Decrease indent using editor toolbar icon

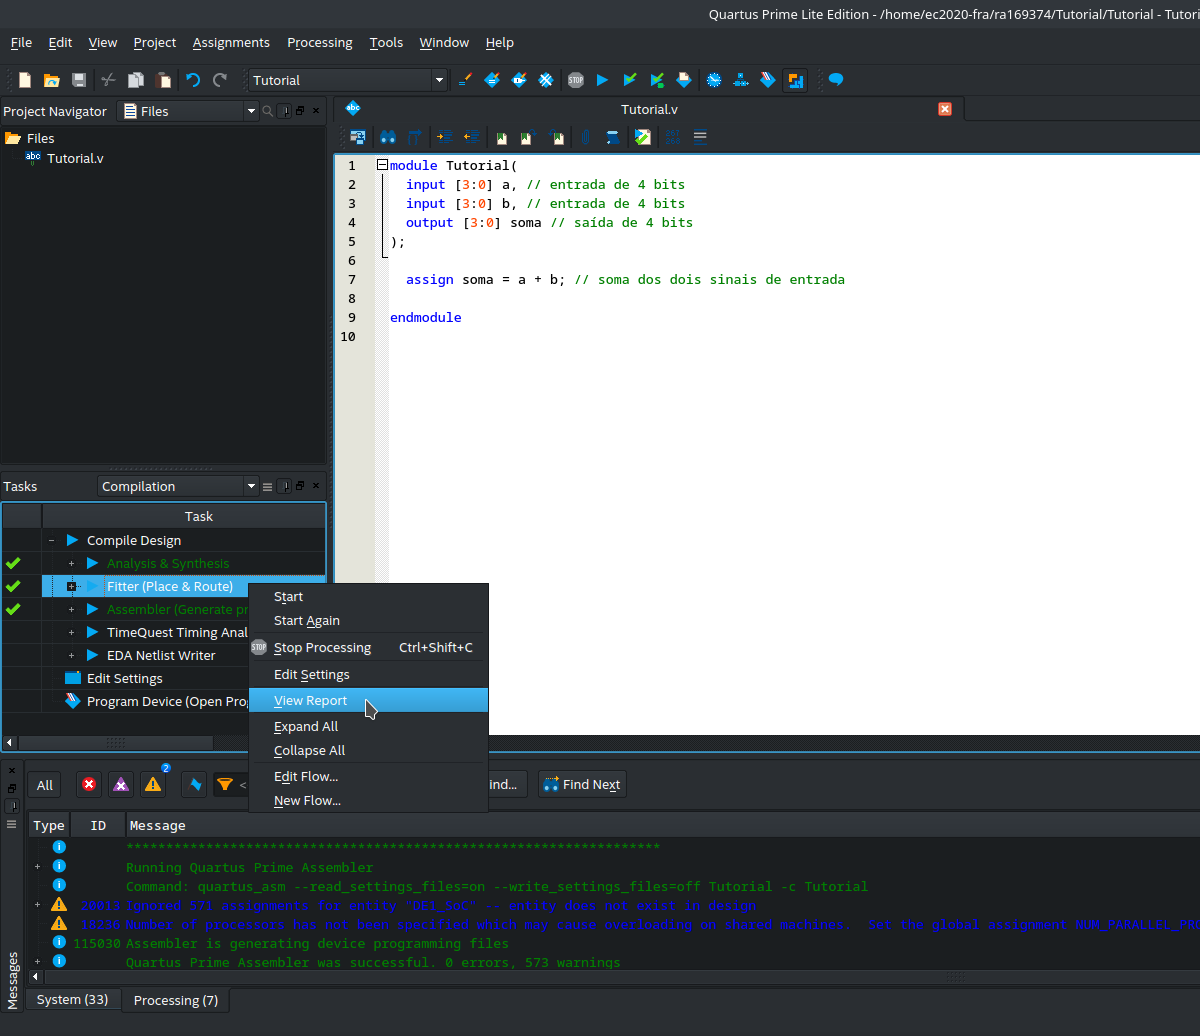pos(471,137)
